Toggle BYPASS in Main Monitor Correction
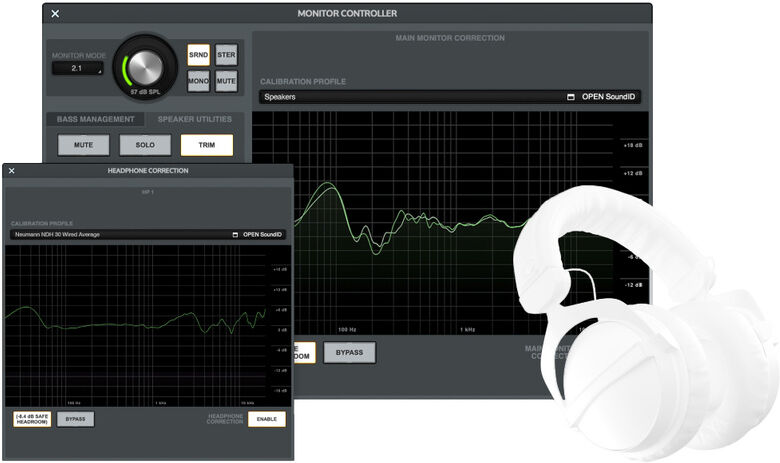The image size is (780, 463). (x=349, y=353)
